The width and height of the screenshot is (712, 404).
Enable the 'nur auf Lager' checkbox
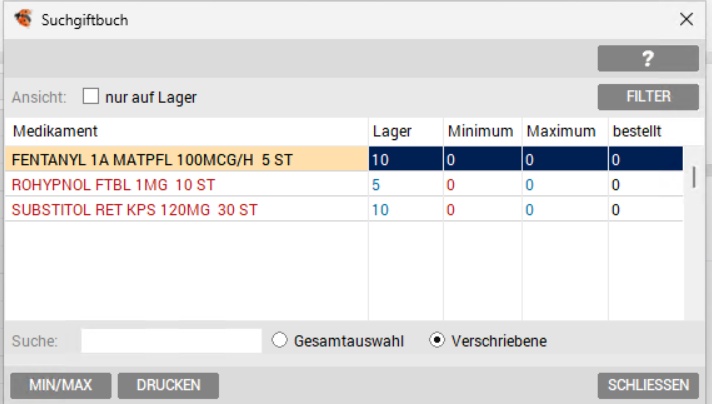point(91,97)
